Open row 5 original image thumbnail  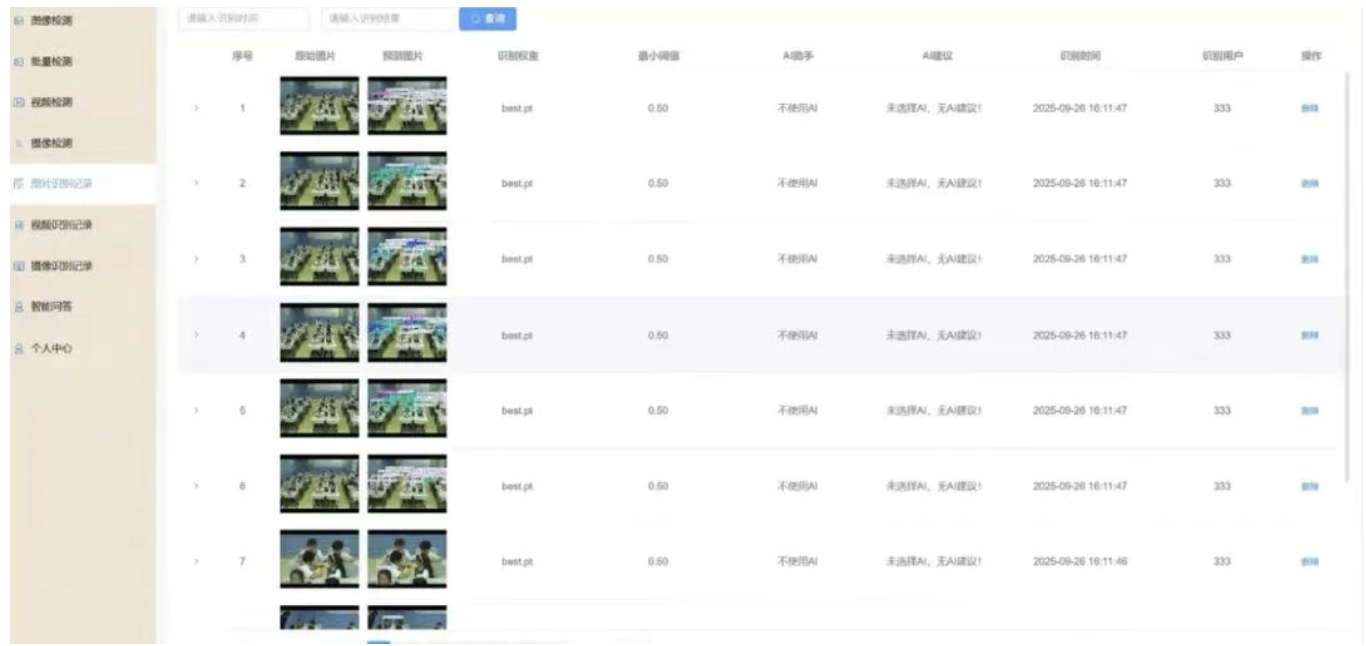pyautogui.click(x=319, y=408)
